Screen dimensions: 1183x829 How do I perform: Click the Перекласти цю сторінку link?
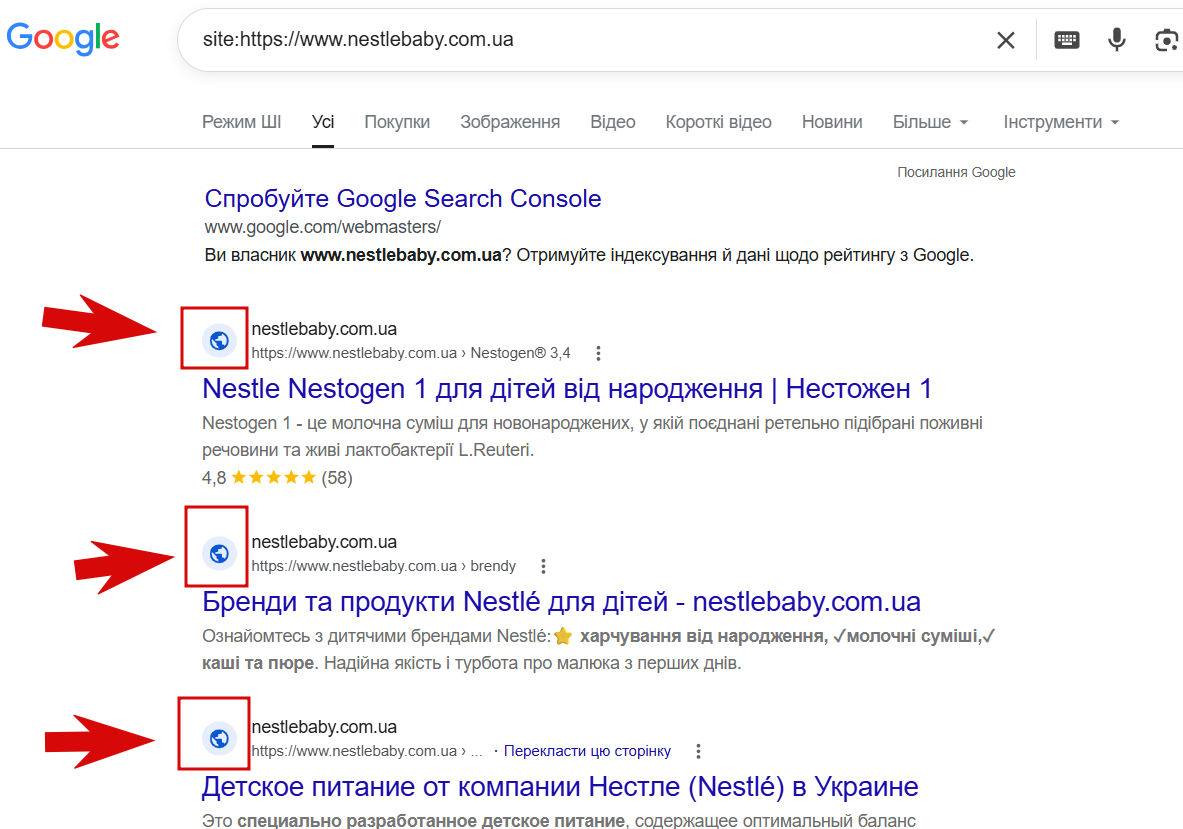(x=587, y=751)
